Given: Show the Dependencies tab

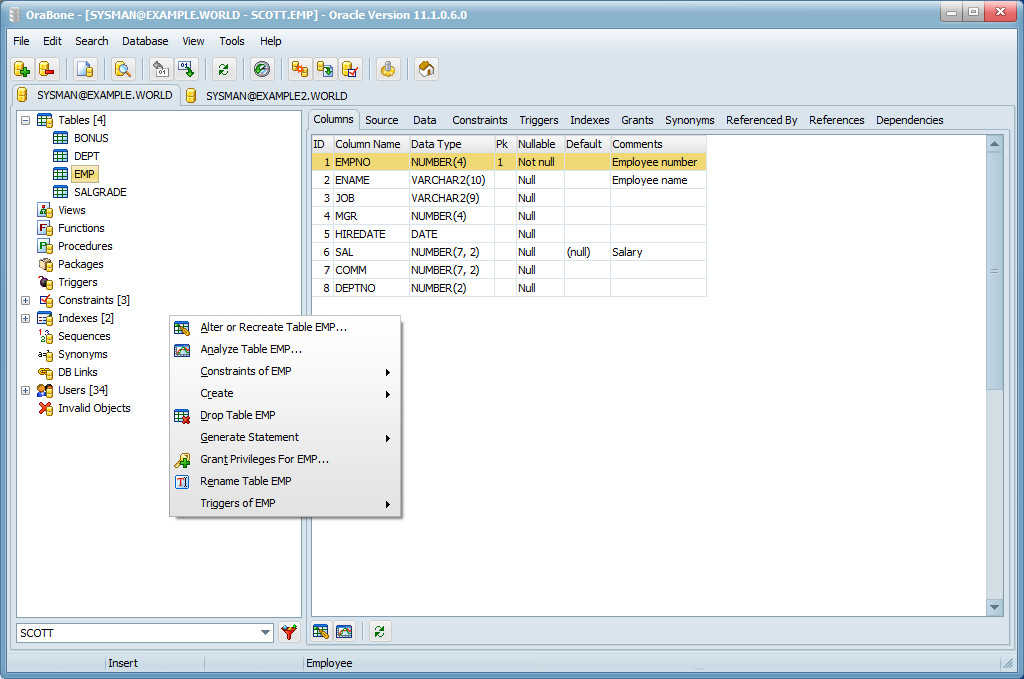Looking at the screenshot, I should [910, 120].
